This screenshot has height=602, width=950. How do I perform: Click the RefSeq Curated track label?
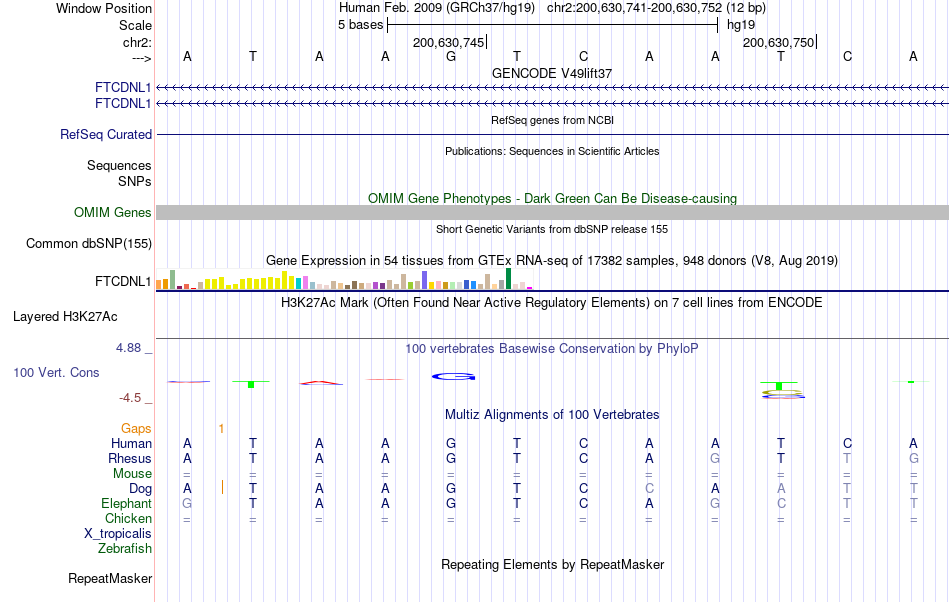(106, 134)
